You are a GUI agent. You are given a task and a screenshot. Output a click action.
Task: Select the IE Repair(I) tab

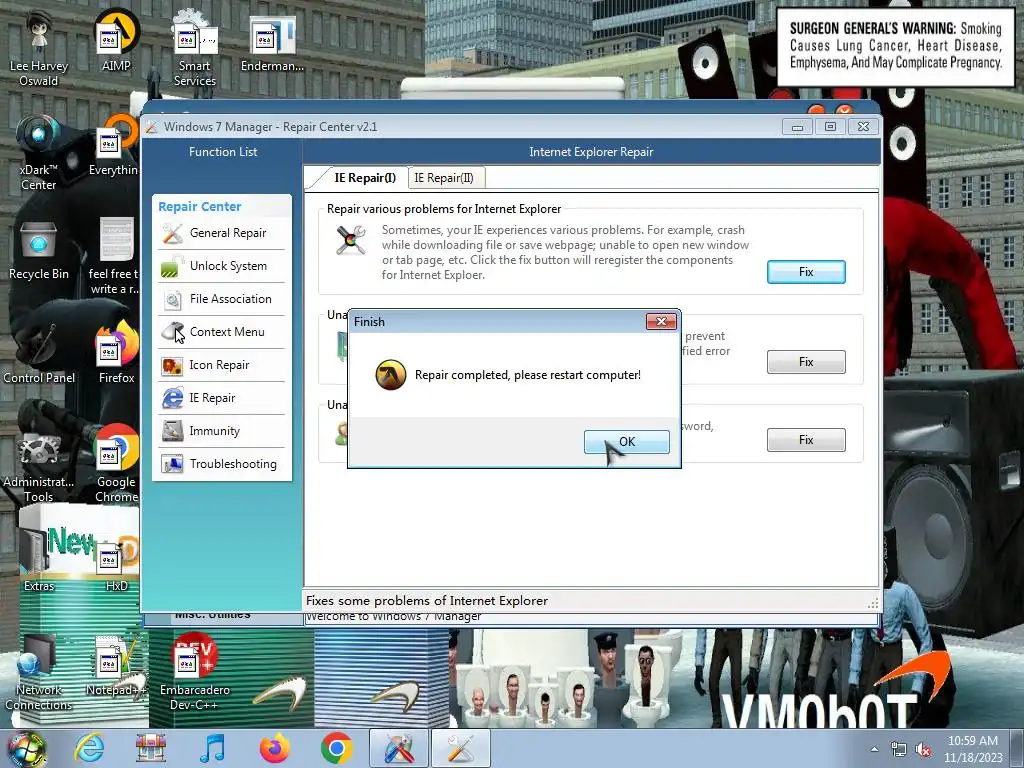[364, 178]
